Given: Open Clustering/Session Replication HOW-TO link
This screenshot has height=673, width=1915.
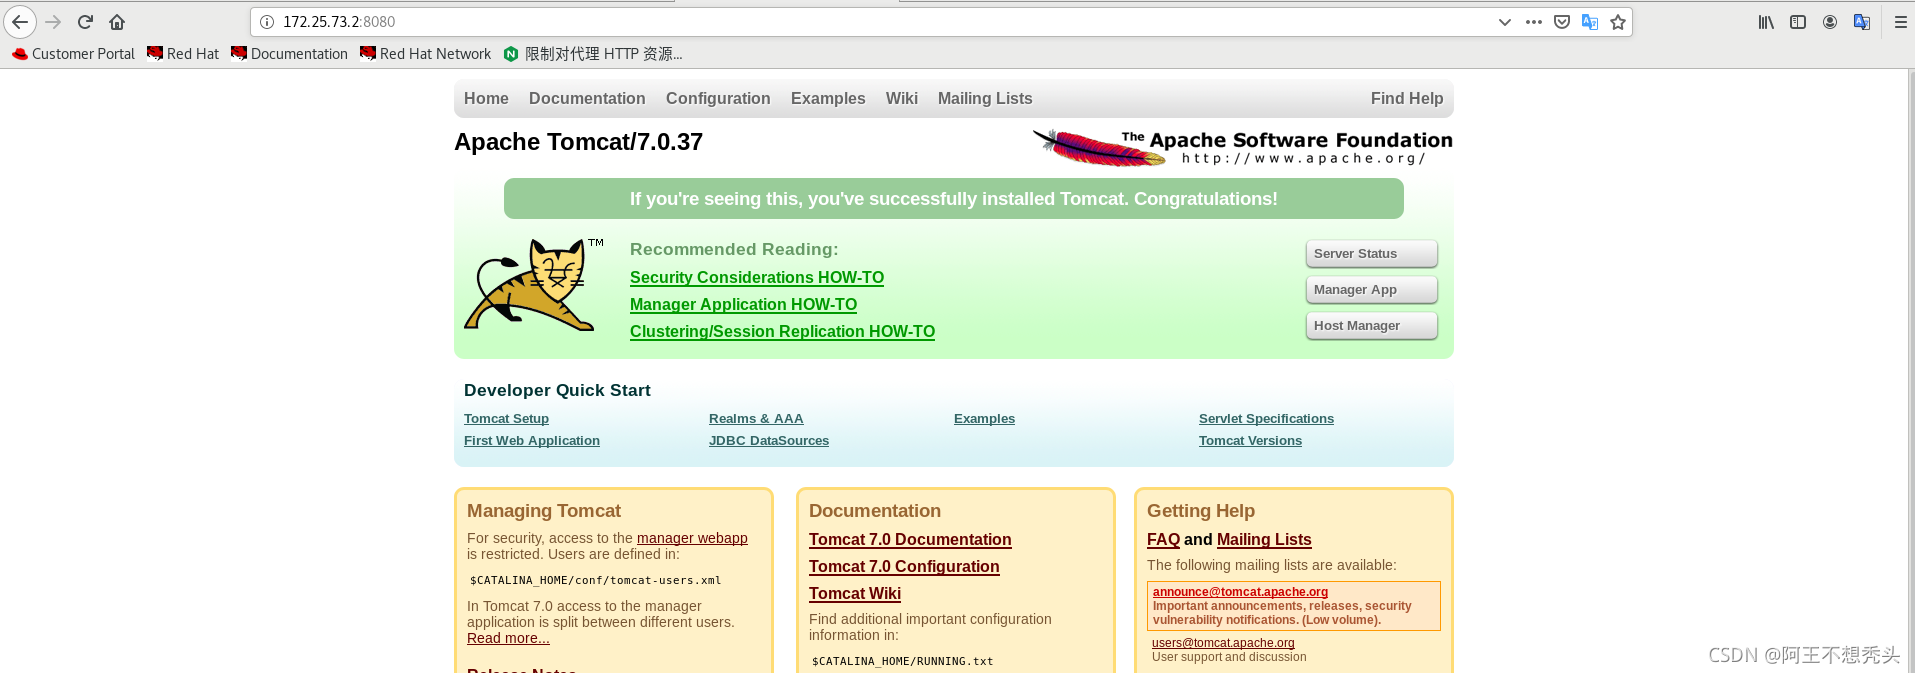Looking at the screenshot, I should (x=782, y=332).
